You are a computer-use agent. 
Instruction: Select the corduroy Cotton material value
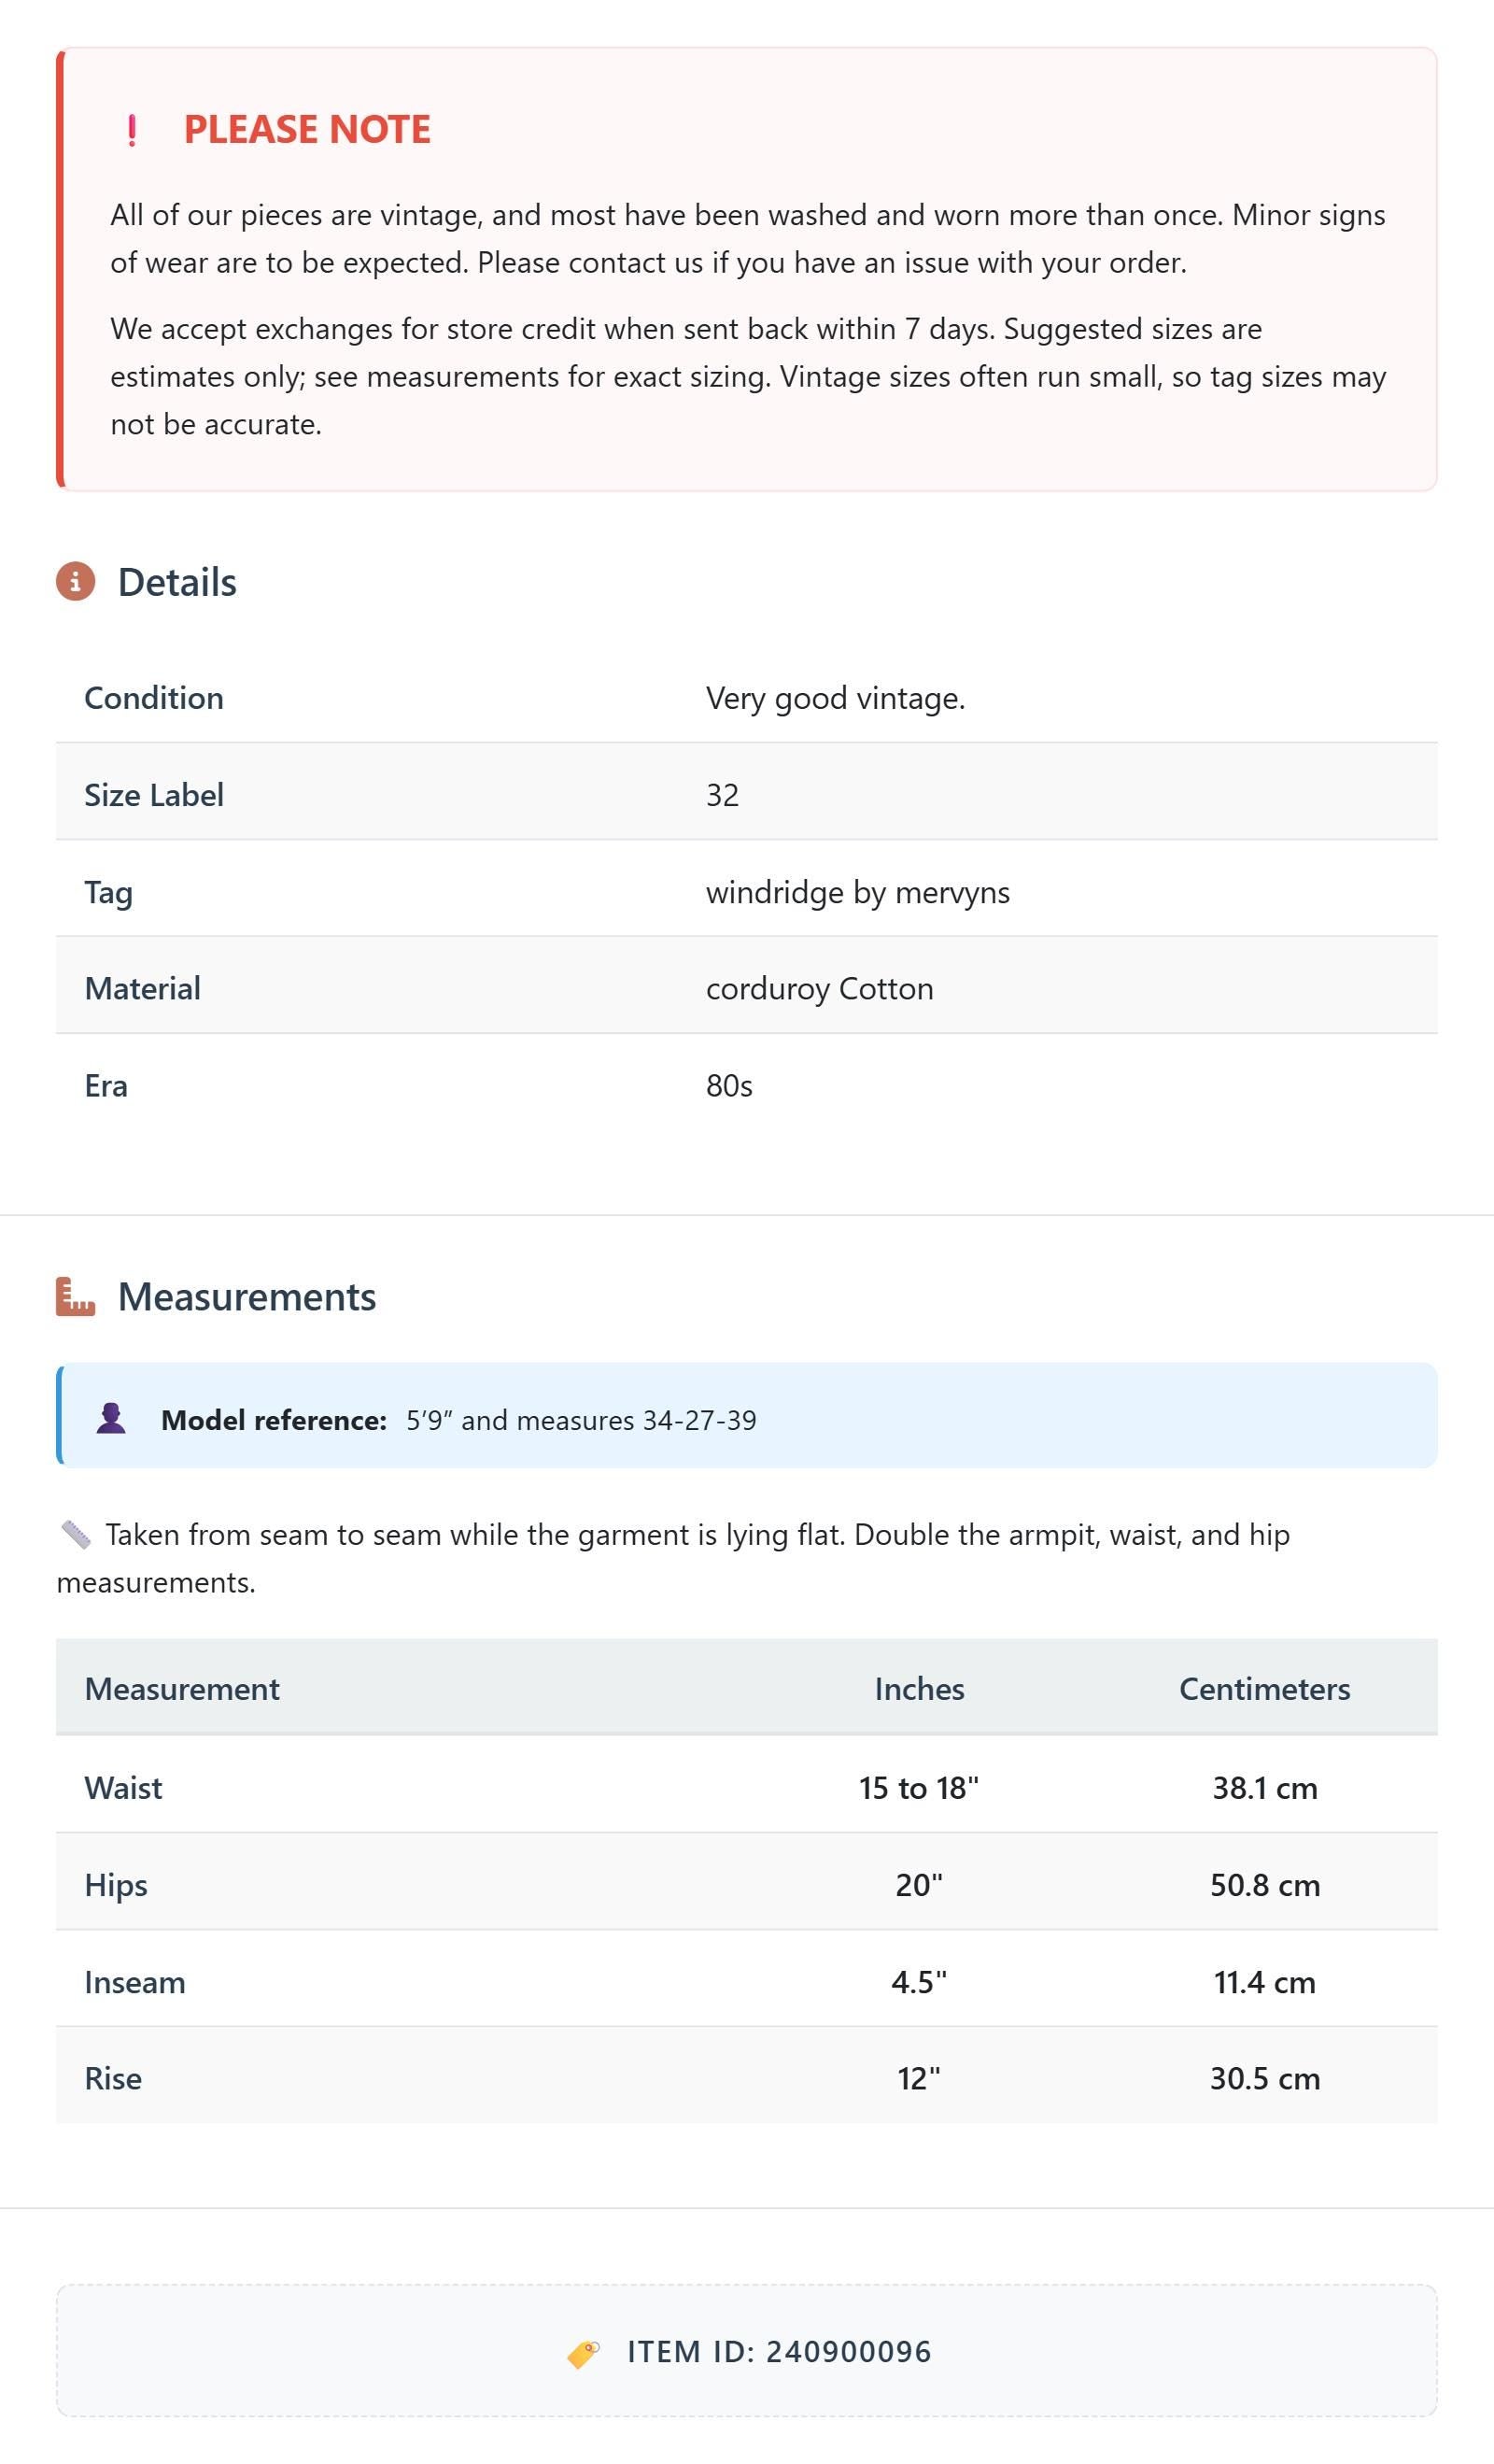[820, 988]
